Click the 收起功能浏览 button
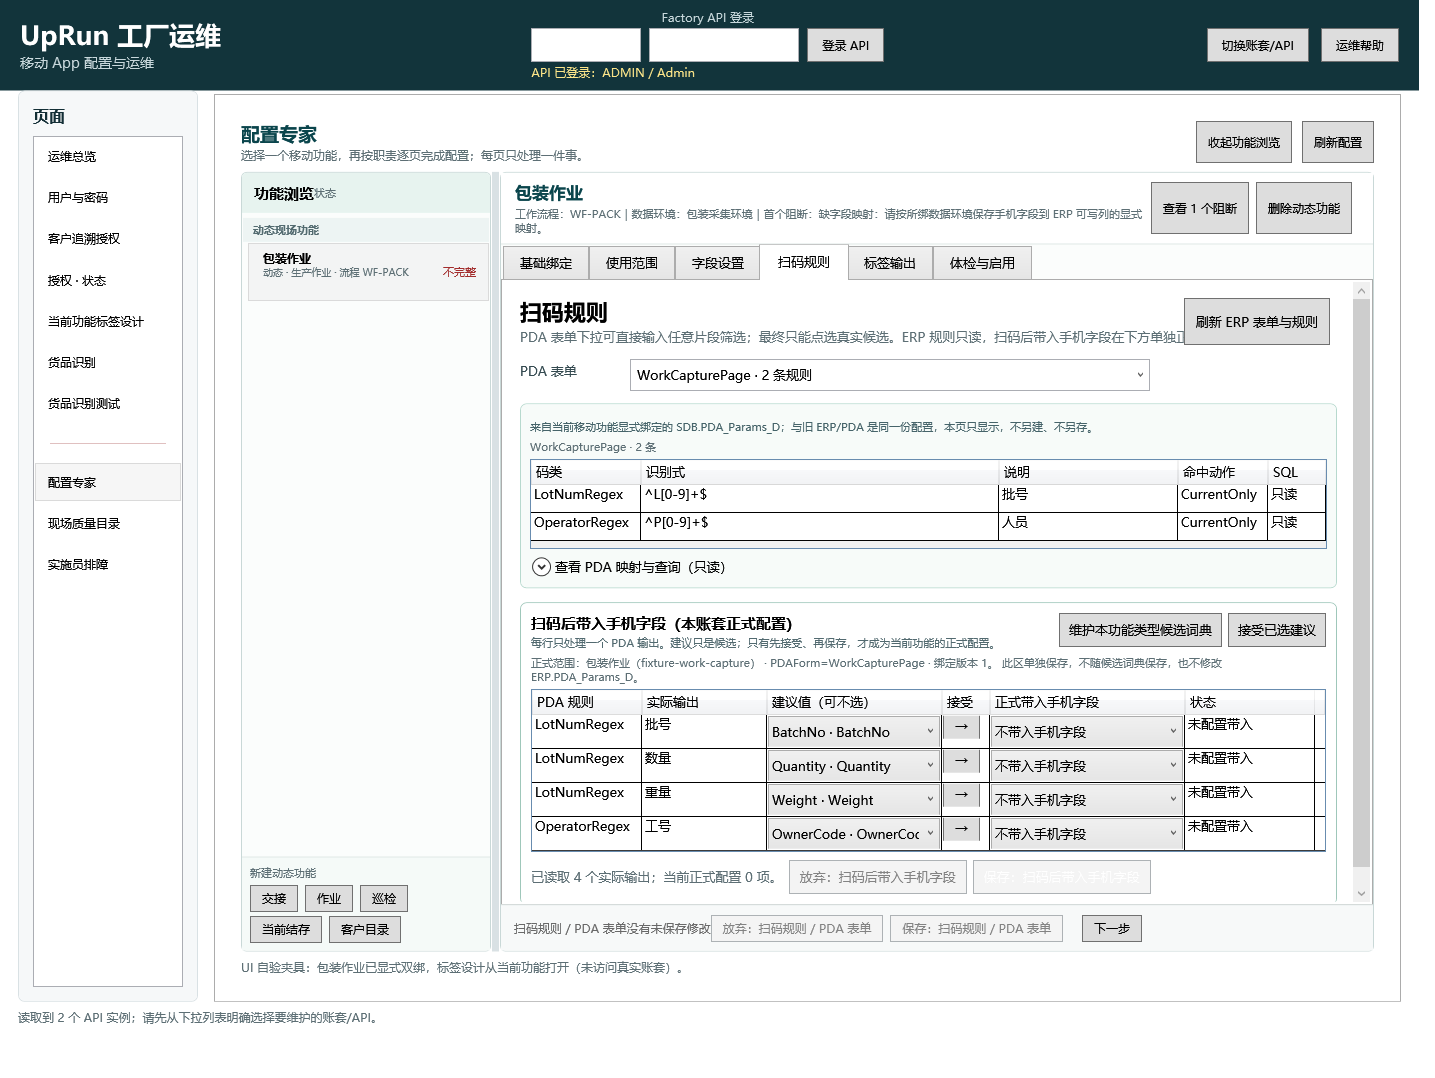Screen dimensions: 1435x1078 click(1244, 142)
